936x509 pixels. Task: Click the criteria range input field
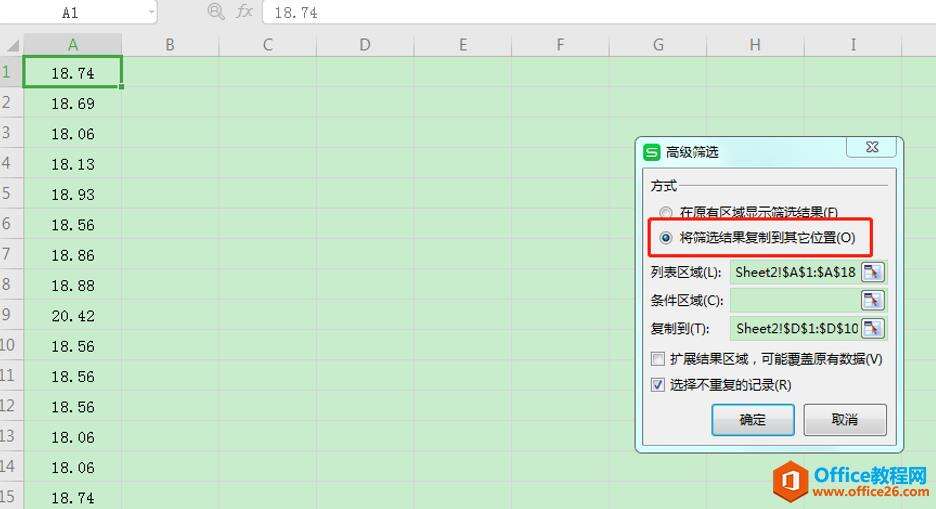(795, 300)
